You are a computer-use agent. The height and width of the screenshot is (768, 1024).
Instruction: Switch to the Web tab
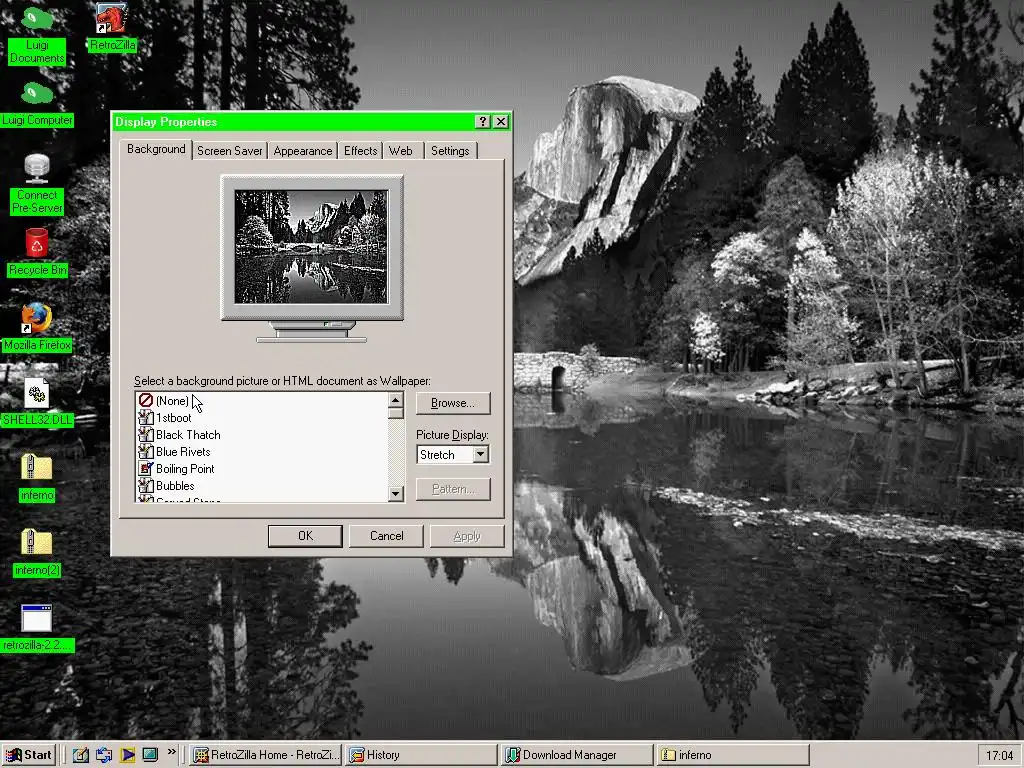401,151
